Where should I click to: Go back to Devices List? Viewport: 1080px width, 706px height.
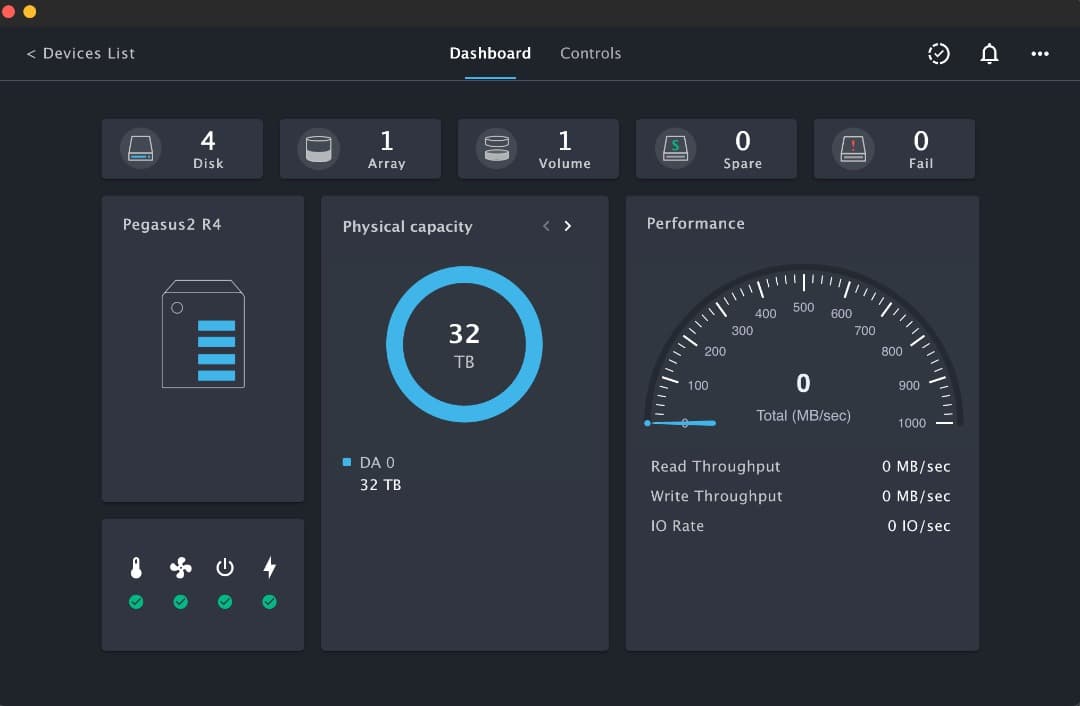point(81,54)
